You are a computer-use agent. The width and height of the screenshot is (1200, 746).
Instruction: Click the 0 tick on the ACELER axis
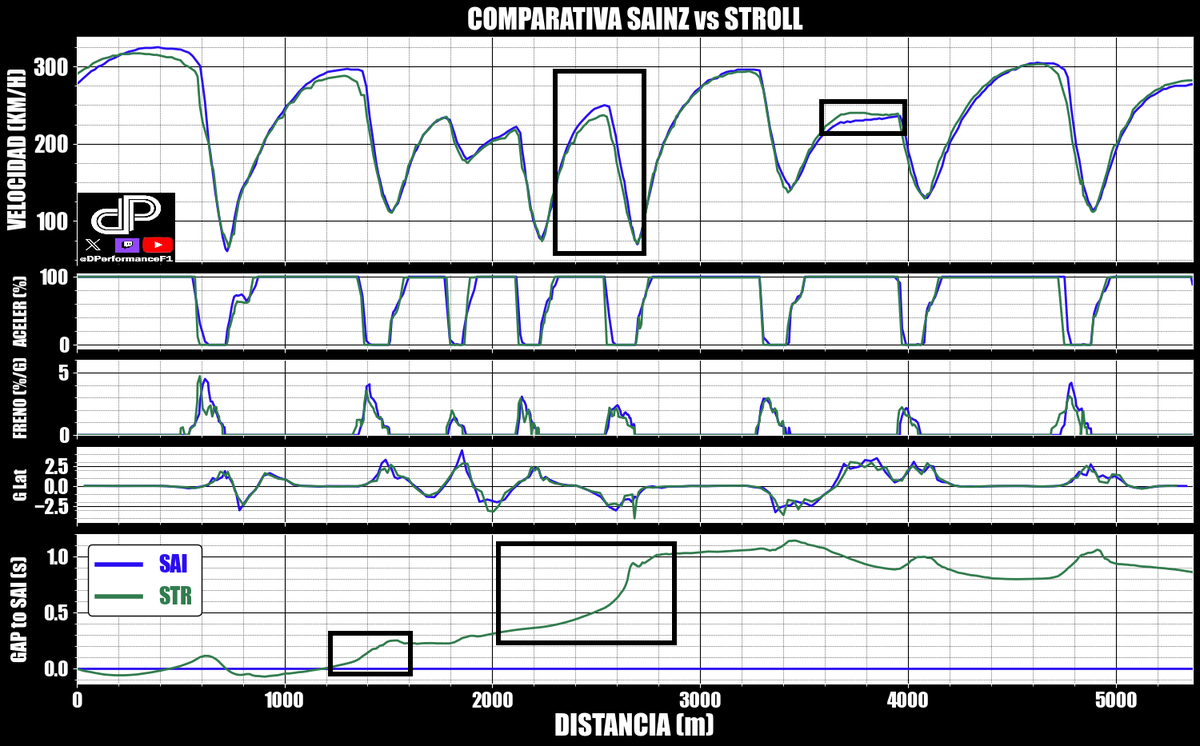click(x=62, y=344)
